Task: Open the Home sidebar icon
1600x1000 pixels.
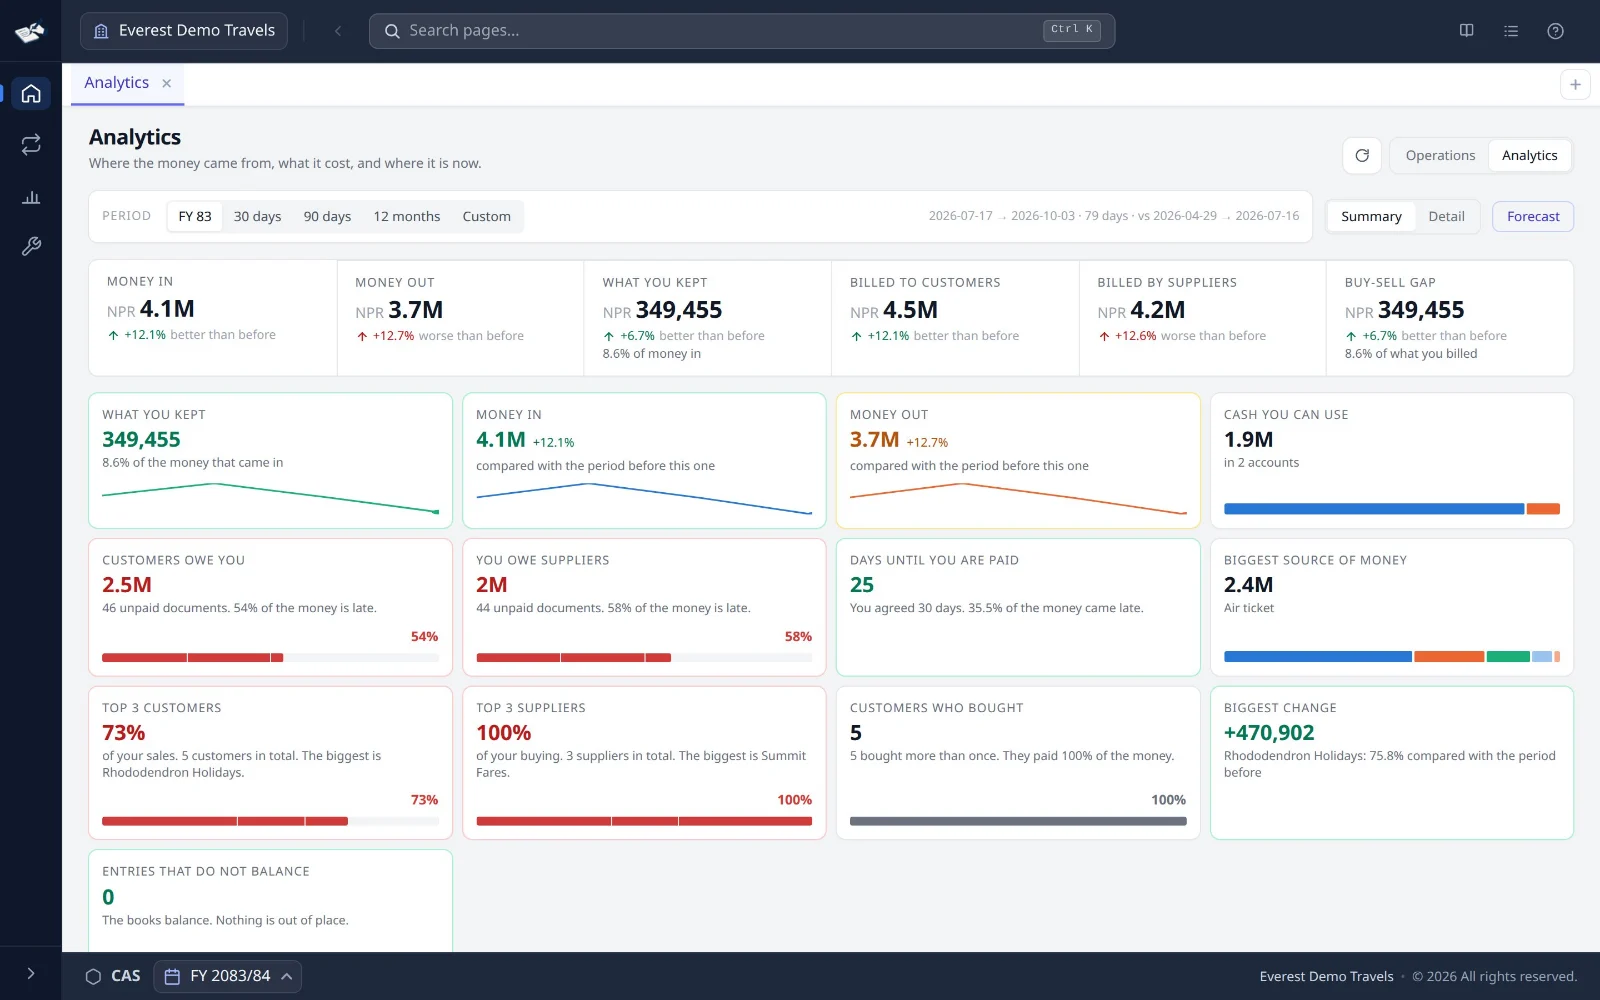Action: click(31, 94)
